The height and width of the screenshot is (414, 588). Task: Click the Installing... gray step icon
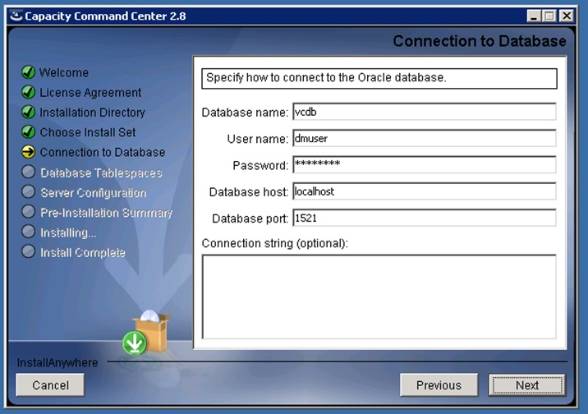point(28,231)
